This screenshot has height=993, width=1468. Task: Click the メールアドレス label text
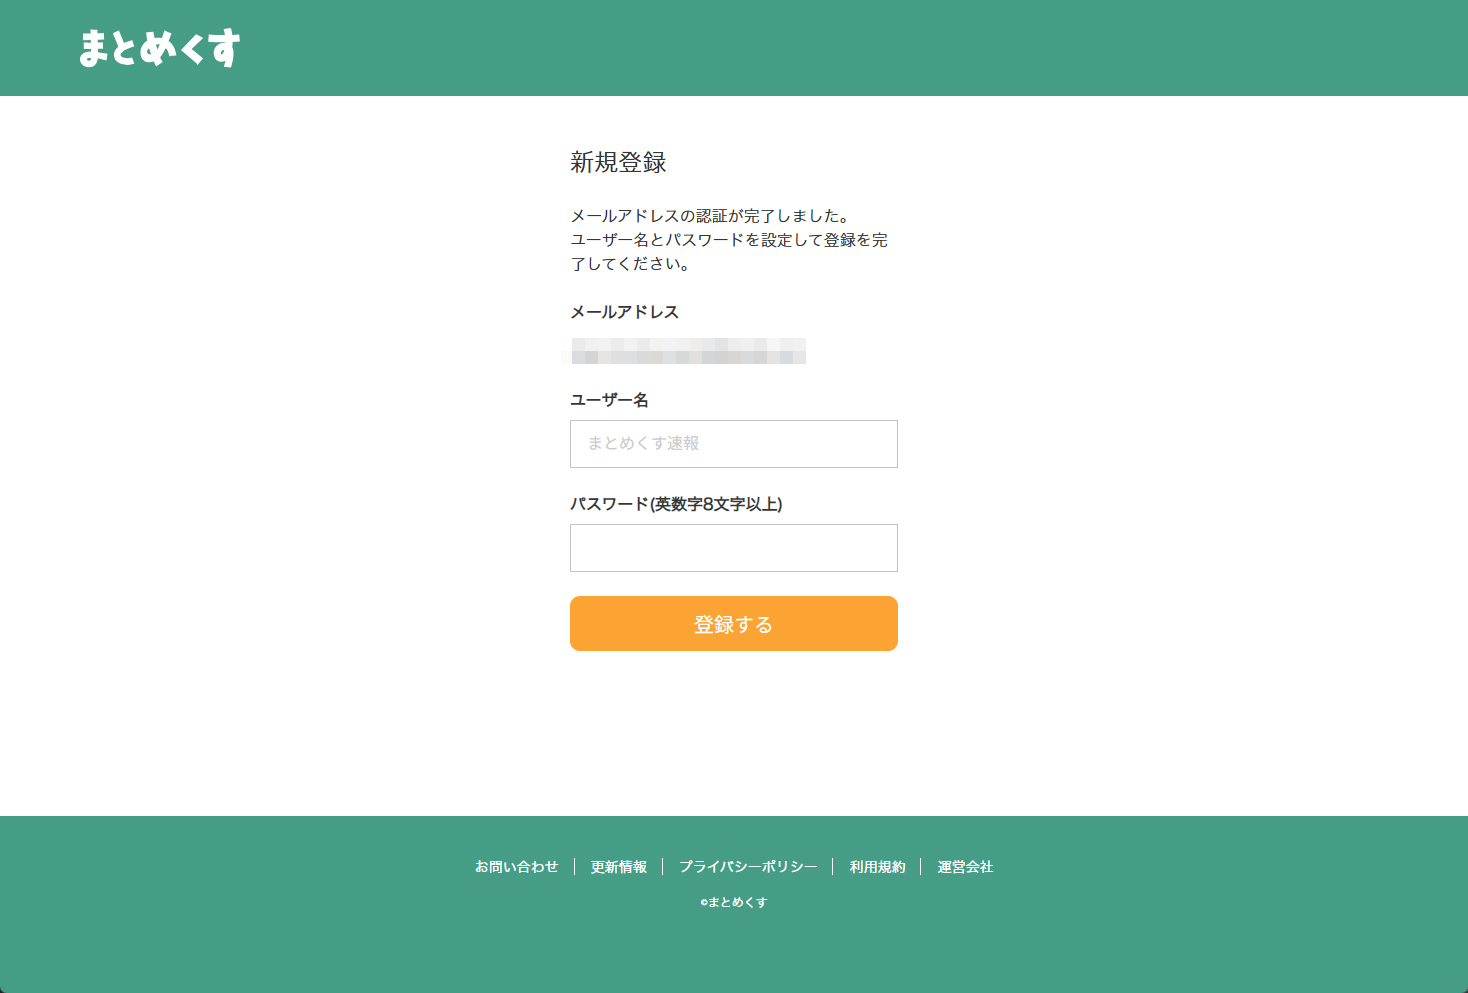624,312
